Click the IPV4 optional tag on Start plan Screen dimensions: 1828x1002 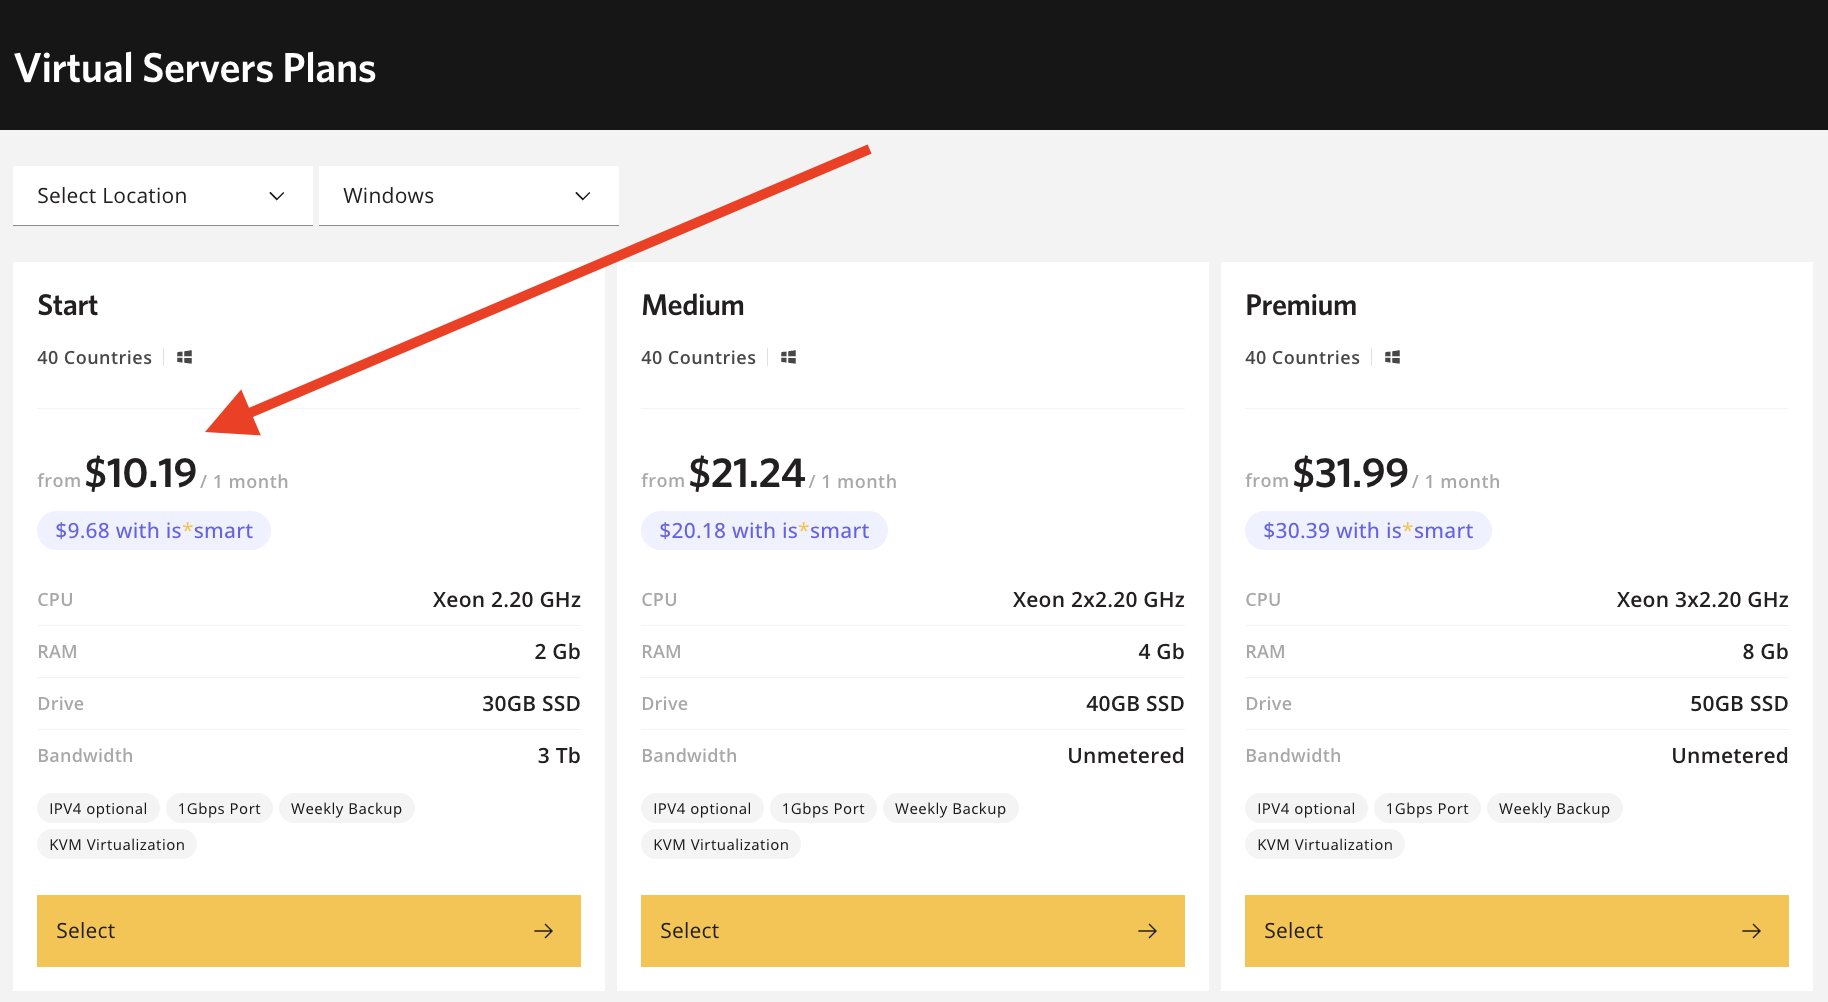pyautogui.click(x=97, y=808)
